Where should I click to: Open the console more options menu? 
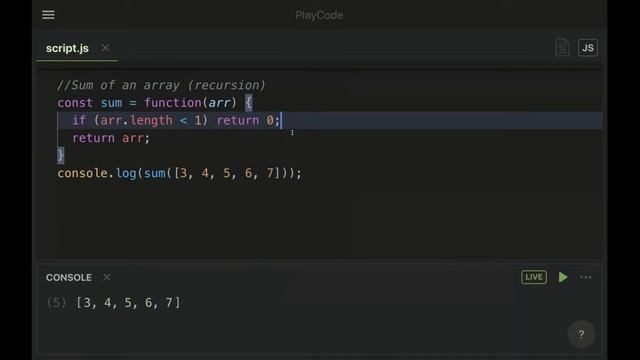point(586,277)
